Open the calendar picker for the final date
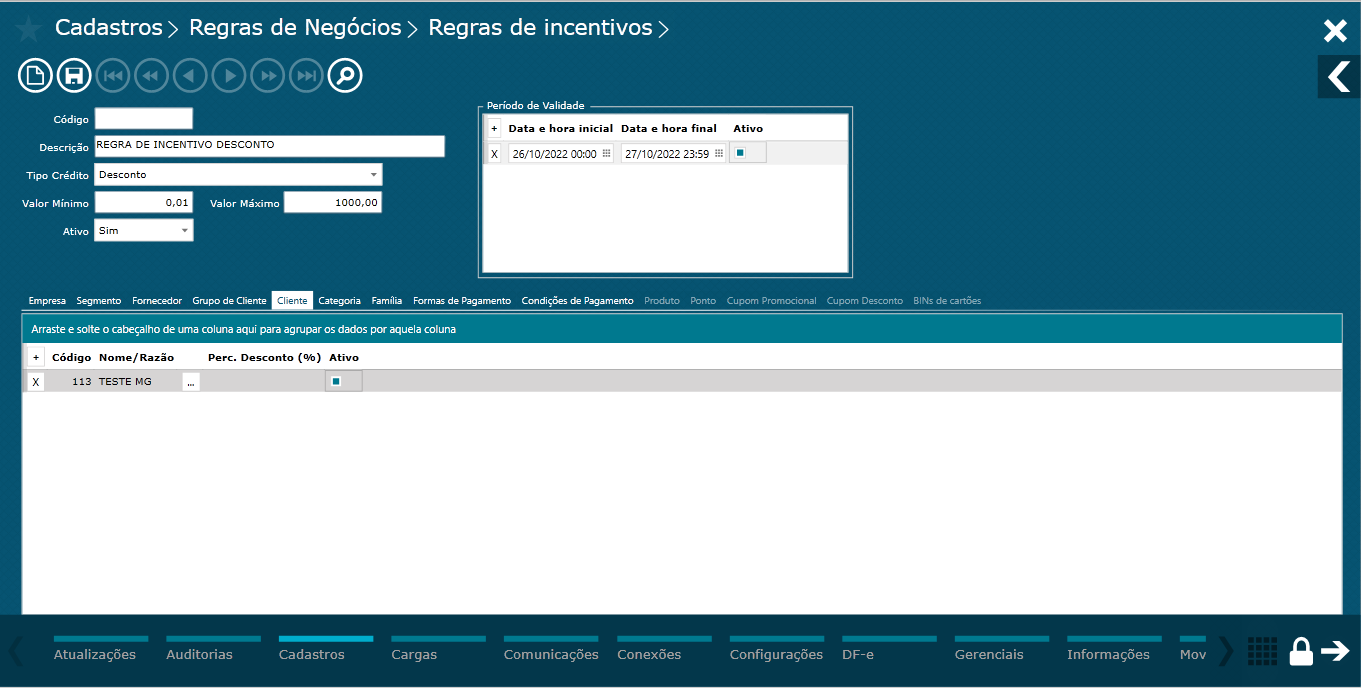The height and width of the screenshot is (688, 1361). (x=719, y=154)
